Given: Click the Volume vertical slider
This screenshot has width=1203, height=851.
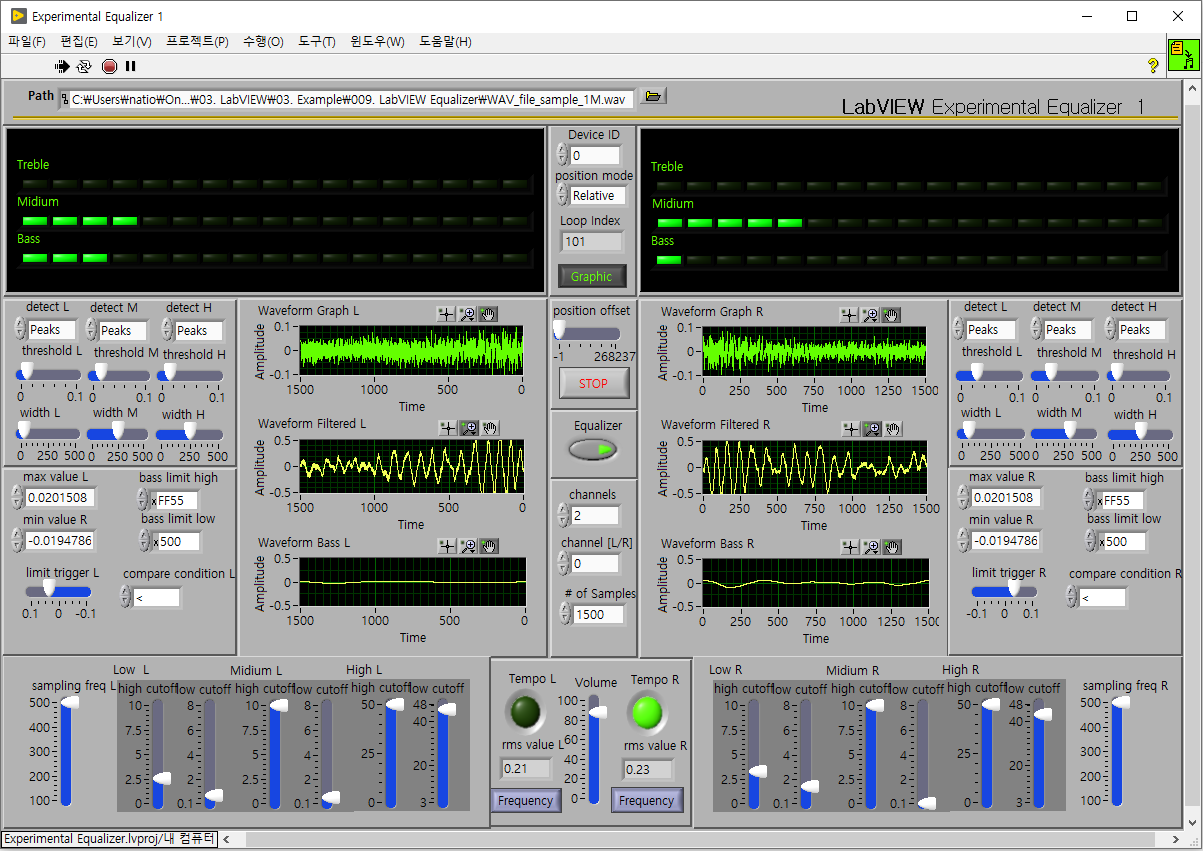Looking at the screenshot, I should [595, 750].
